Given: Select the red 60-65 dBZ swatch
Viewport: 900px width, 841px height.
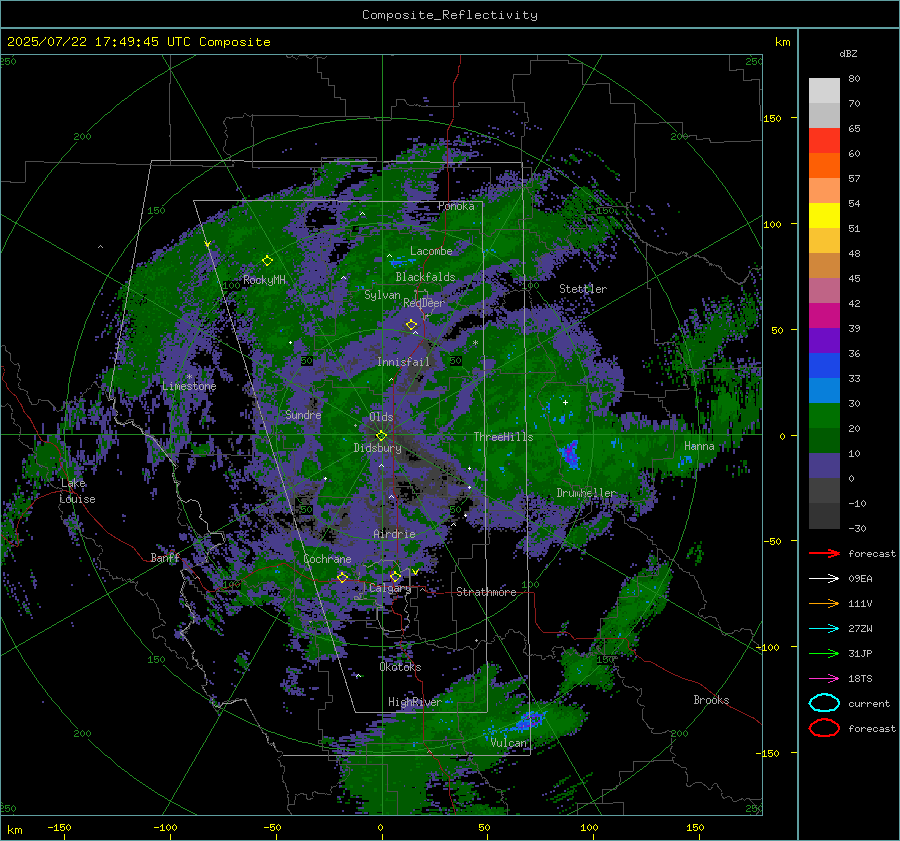Looking at the screenshot, I should pos(824,141).
